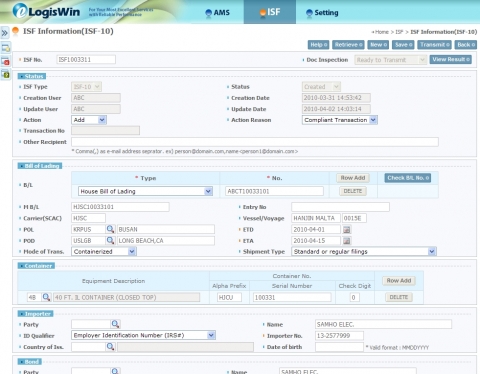Open the POD port search magnifier
480x374 pixels.
110,240
